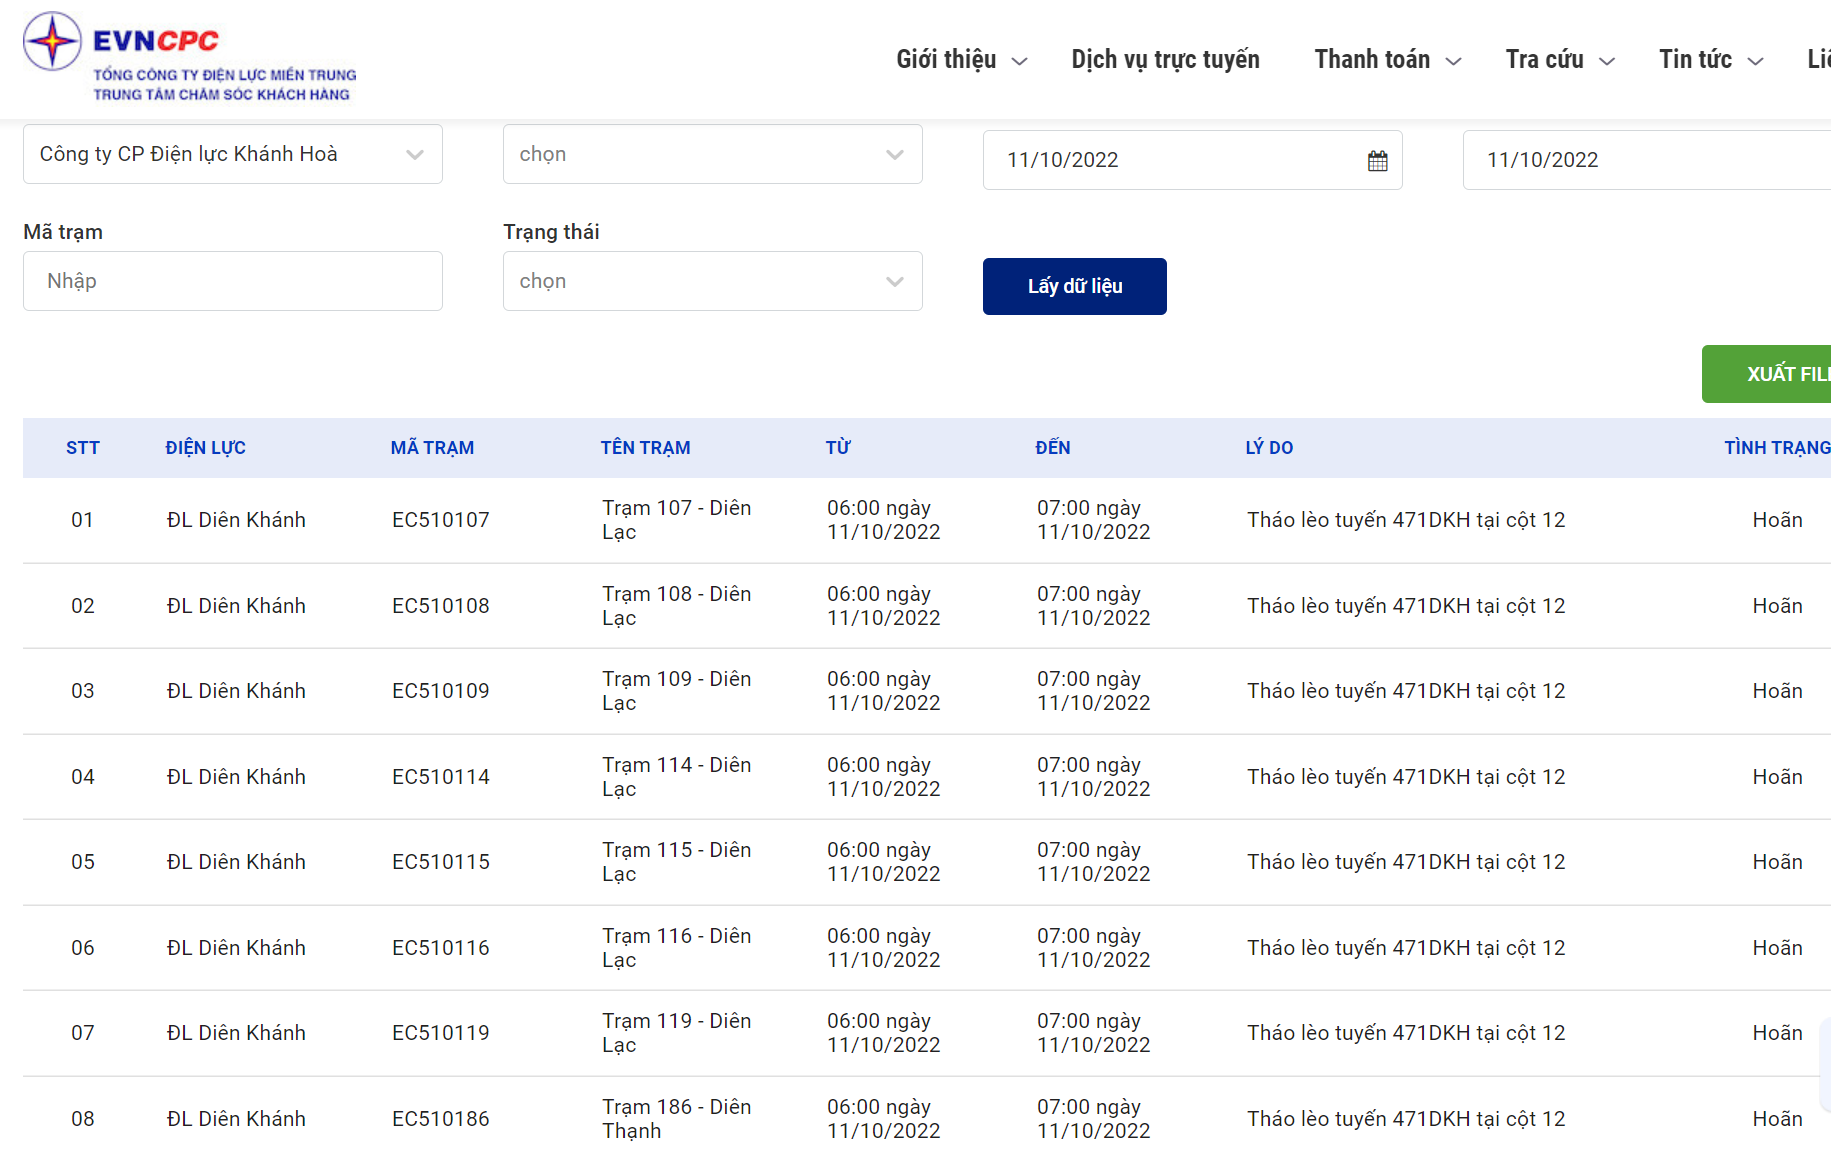Screen dimensions: 1831x1157
Task: Open Dịch vụ trực tuyến menu item
Action: [x=1165, y=60]
